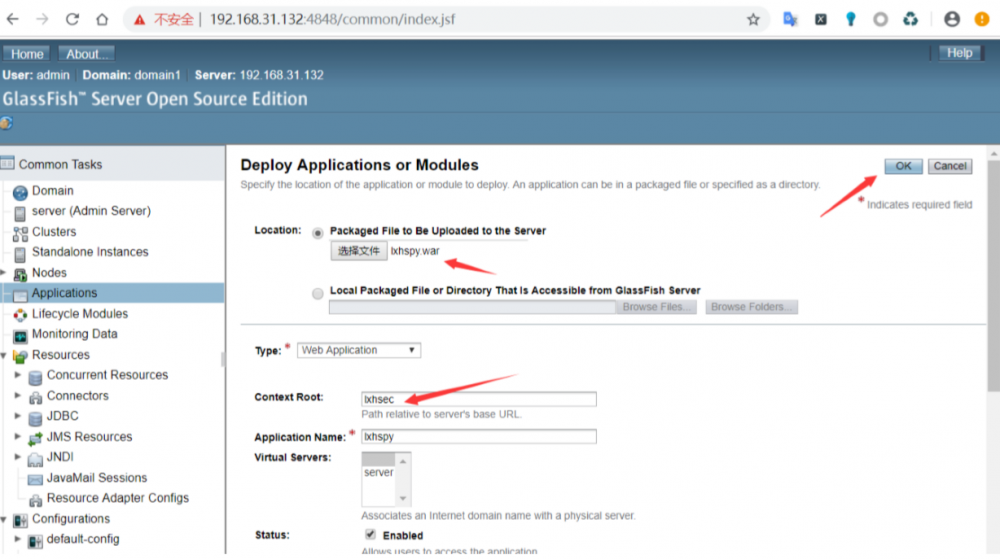Image resolution: width=1000 pixels, height=559 pixels.
Task: Expand the Connectors node
Action: (18, 395)
